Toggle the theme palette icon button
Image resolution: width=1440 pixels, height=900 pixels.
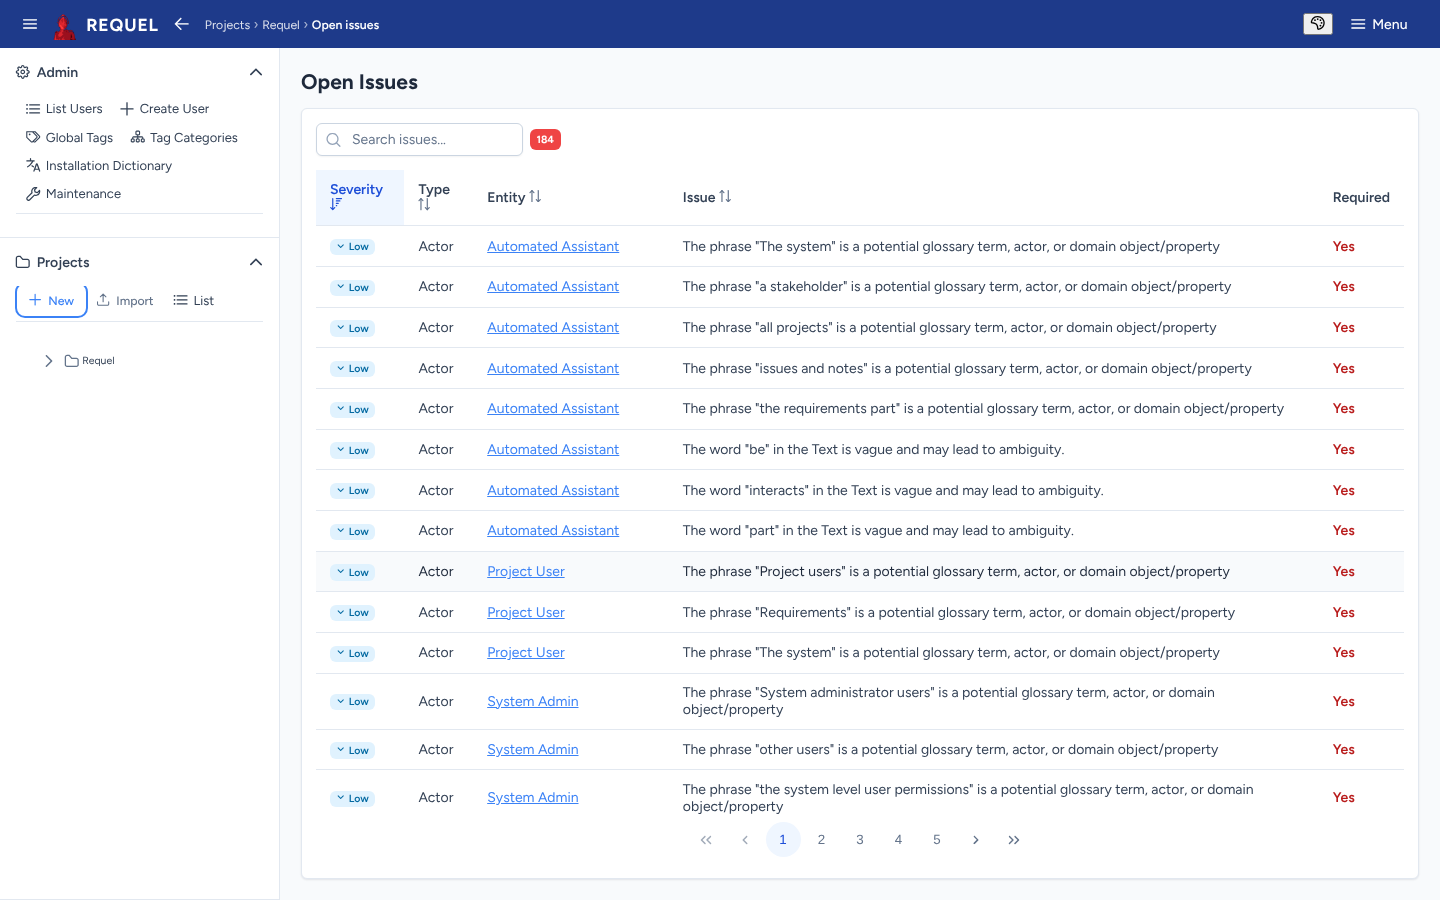pos(1318,24)
